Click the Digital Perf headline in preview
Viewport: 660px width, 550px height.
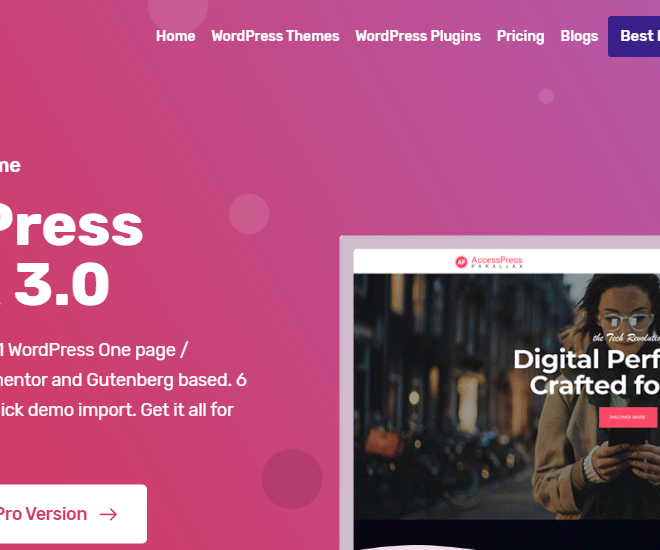click(586, 359)
